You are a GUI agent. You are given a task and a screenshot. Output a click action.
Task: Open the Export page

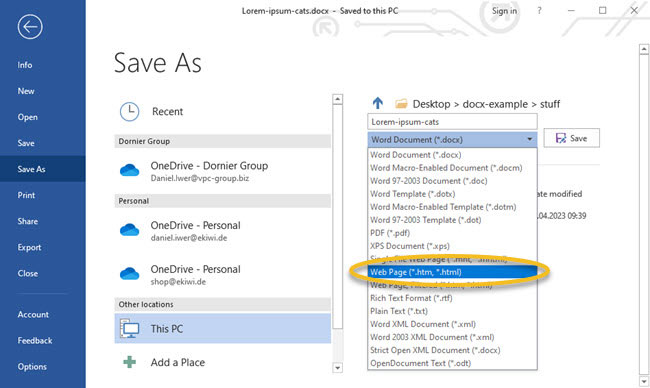pos(29,247)
